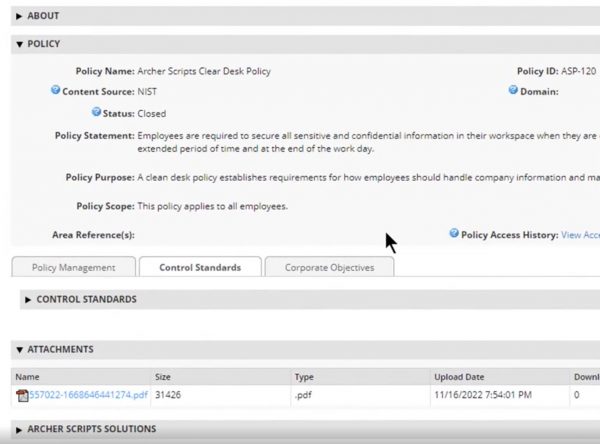Open attachment 557022-1668646441274.pdf
Image resolution: width=600 pixels, height=444 pixels.
click(x=88, y=395)
